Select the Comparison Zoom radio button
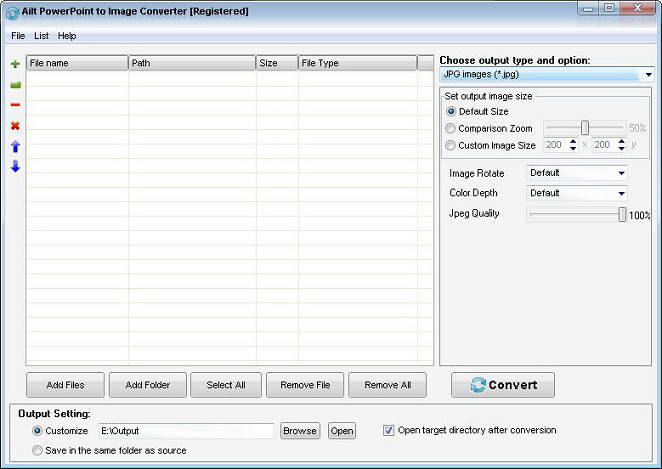The width and height of the screenshot is (662, 469). pos(450,128)
